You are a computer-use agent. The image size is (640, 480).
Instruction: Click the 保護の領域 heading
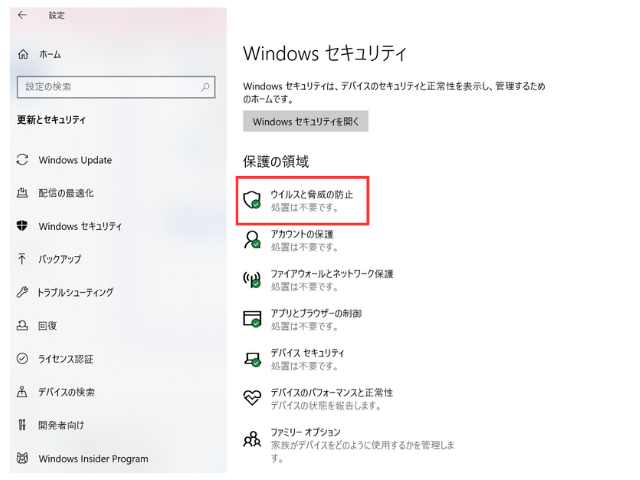tap(276, 162)
